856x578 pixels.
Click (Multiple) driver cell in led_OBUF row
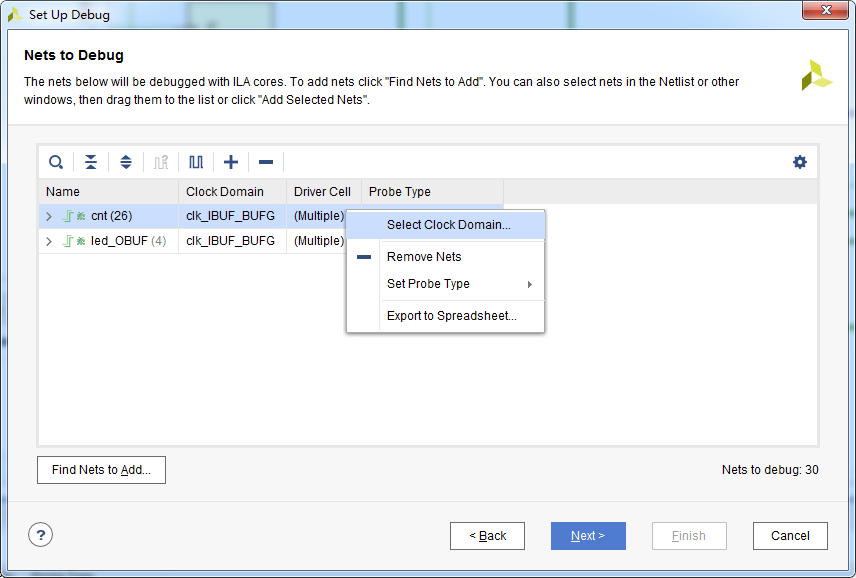coord(319,241)
